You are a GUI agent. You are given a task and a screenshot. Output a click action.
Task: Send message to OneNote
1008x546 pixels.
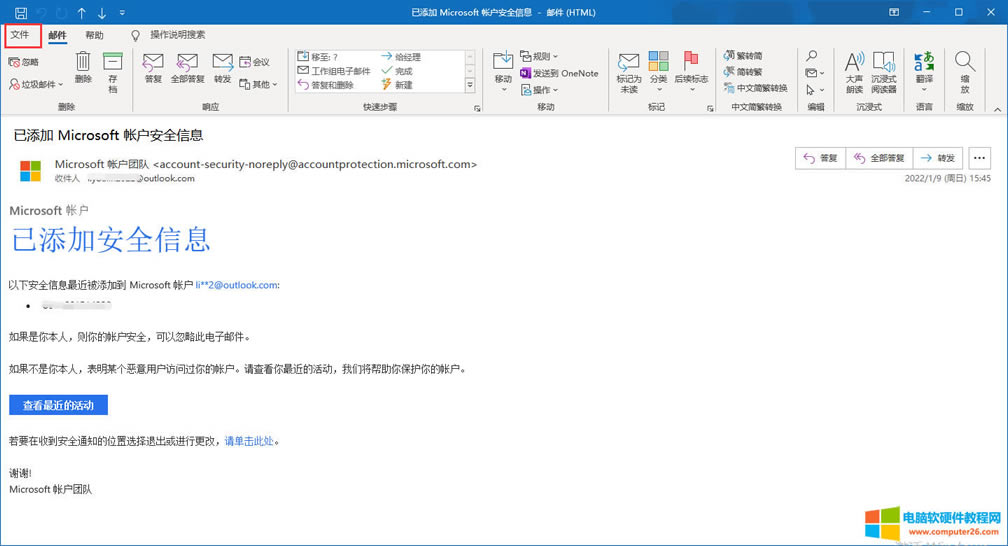click(558, 73)
